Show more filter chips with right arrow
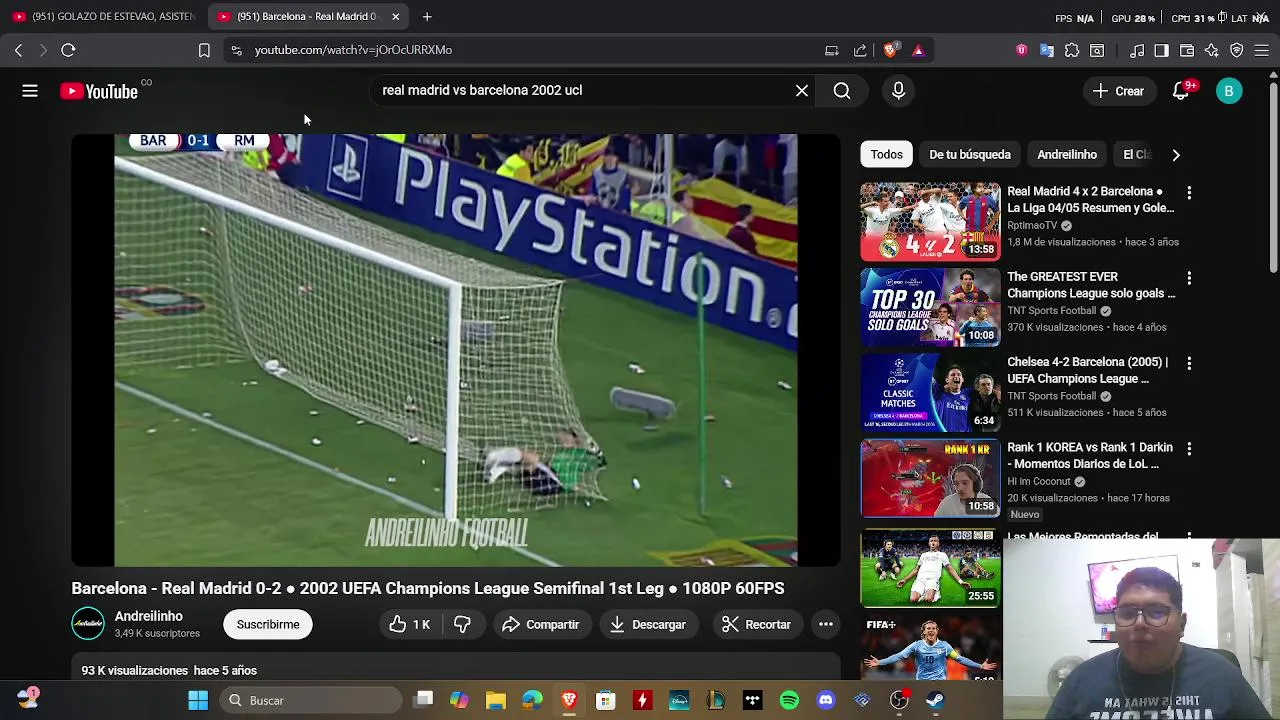 coord(1176,155)
